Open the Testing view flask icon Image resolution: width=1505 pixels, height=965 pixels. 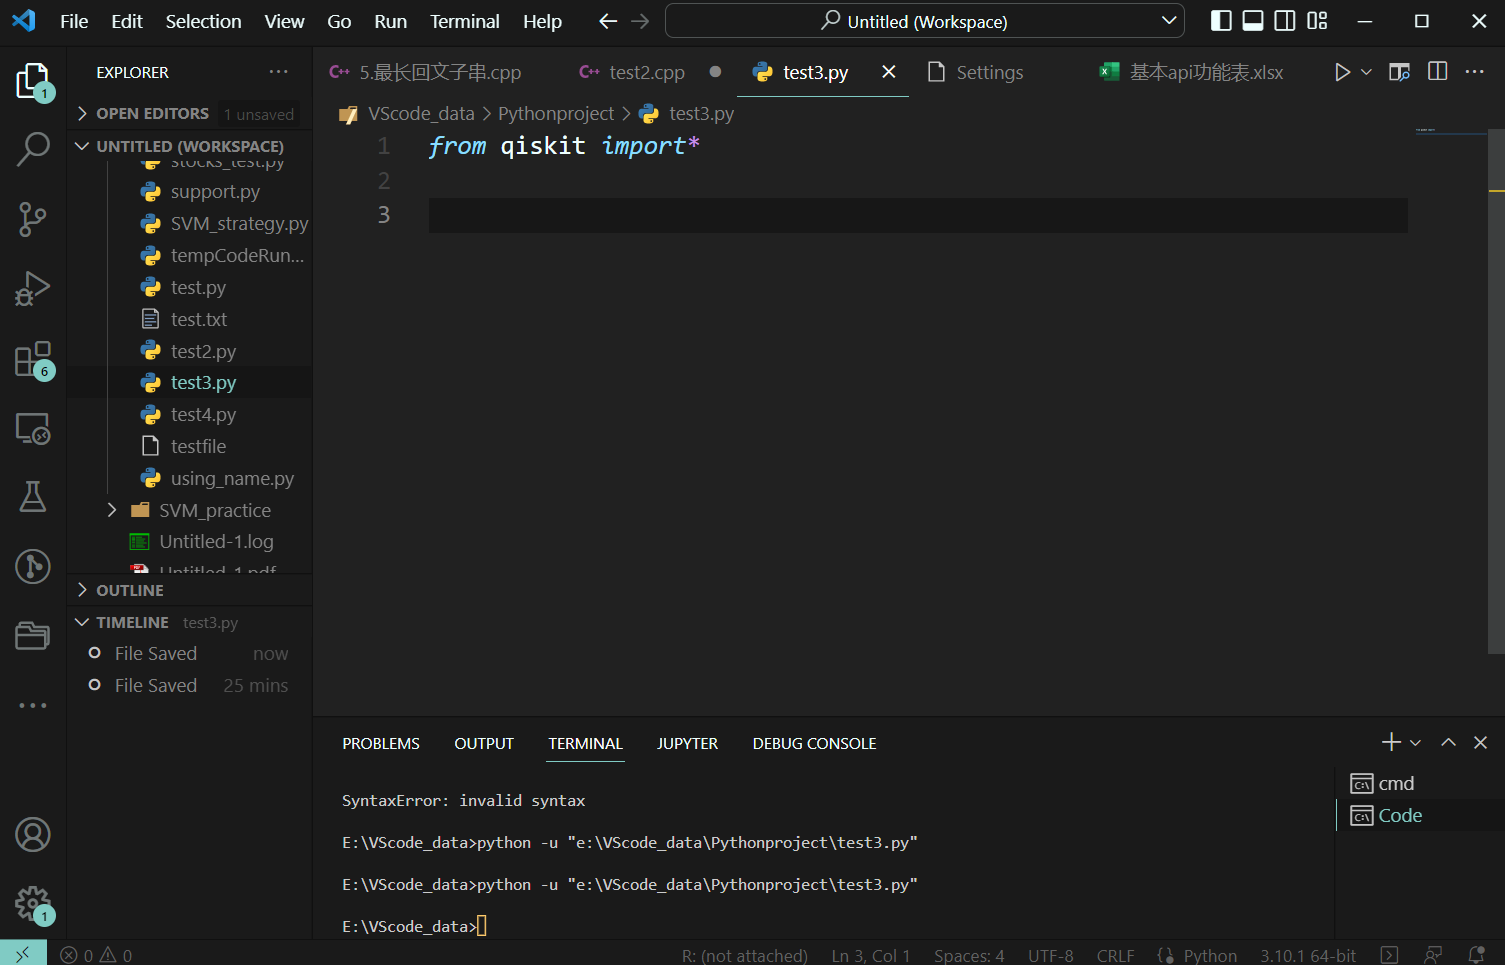click(33, 497)
